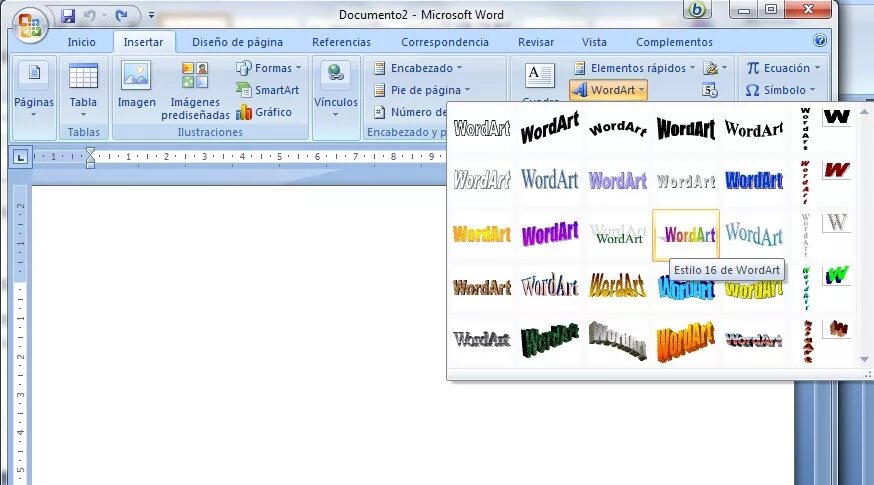Switch to the Inicio tab
874x485 pixels.
pos(81,42)
